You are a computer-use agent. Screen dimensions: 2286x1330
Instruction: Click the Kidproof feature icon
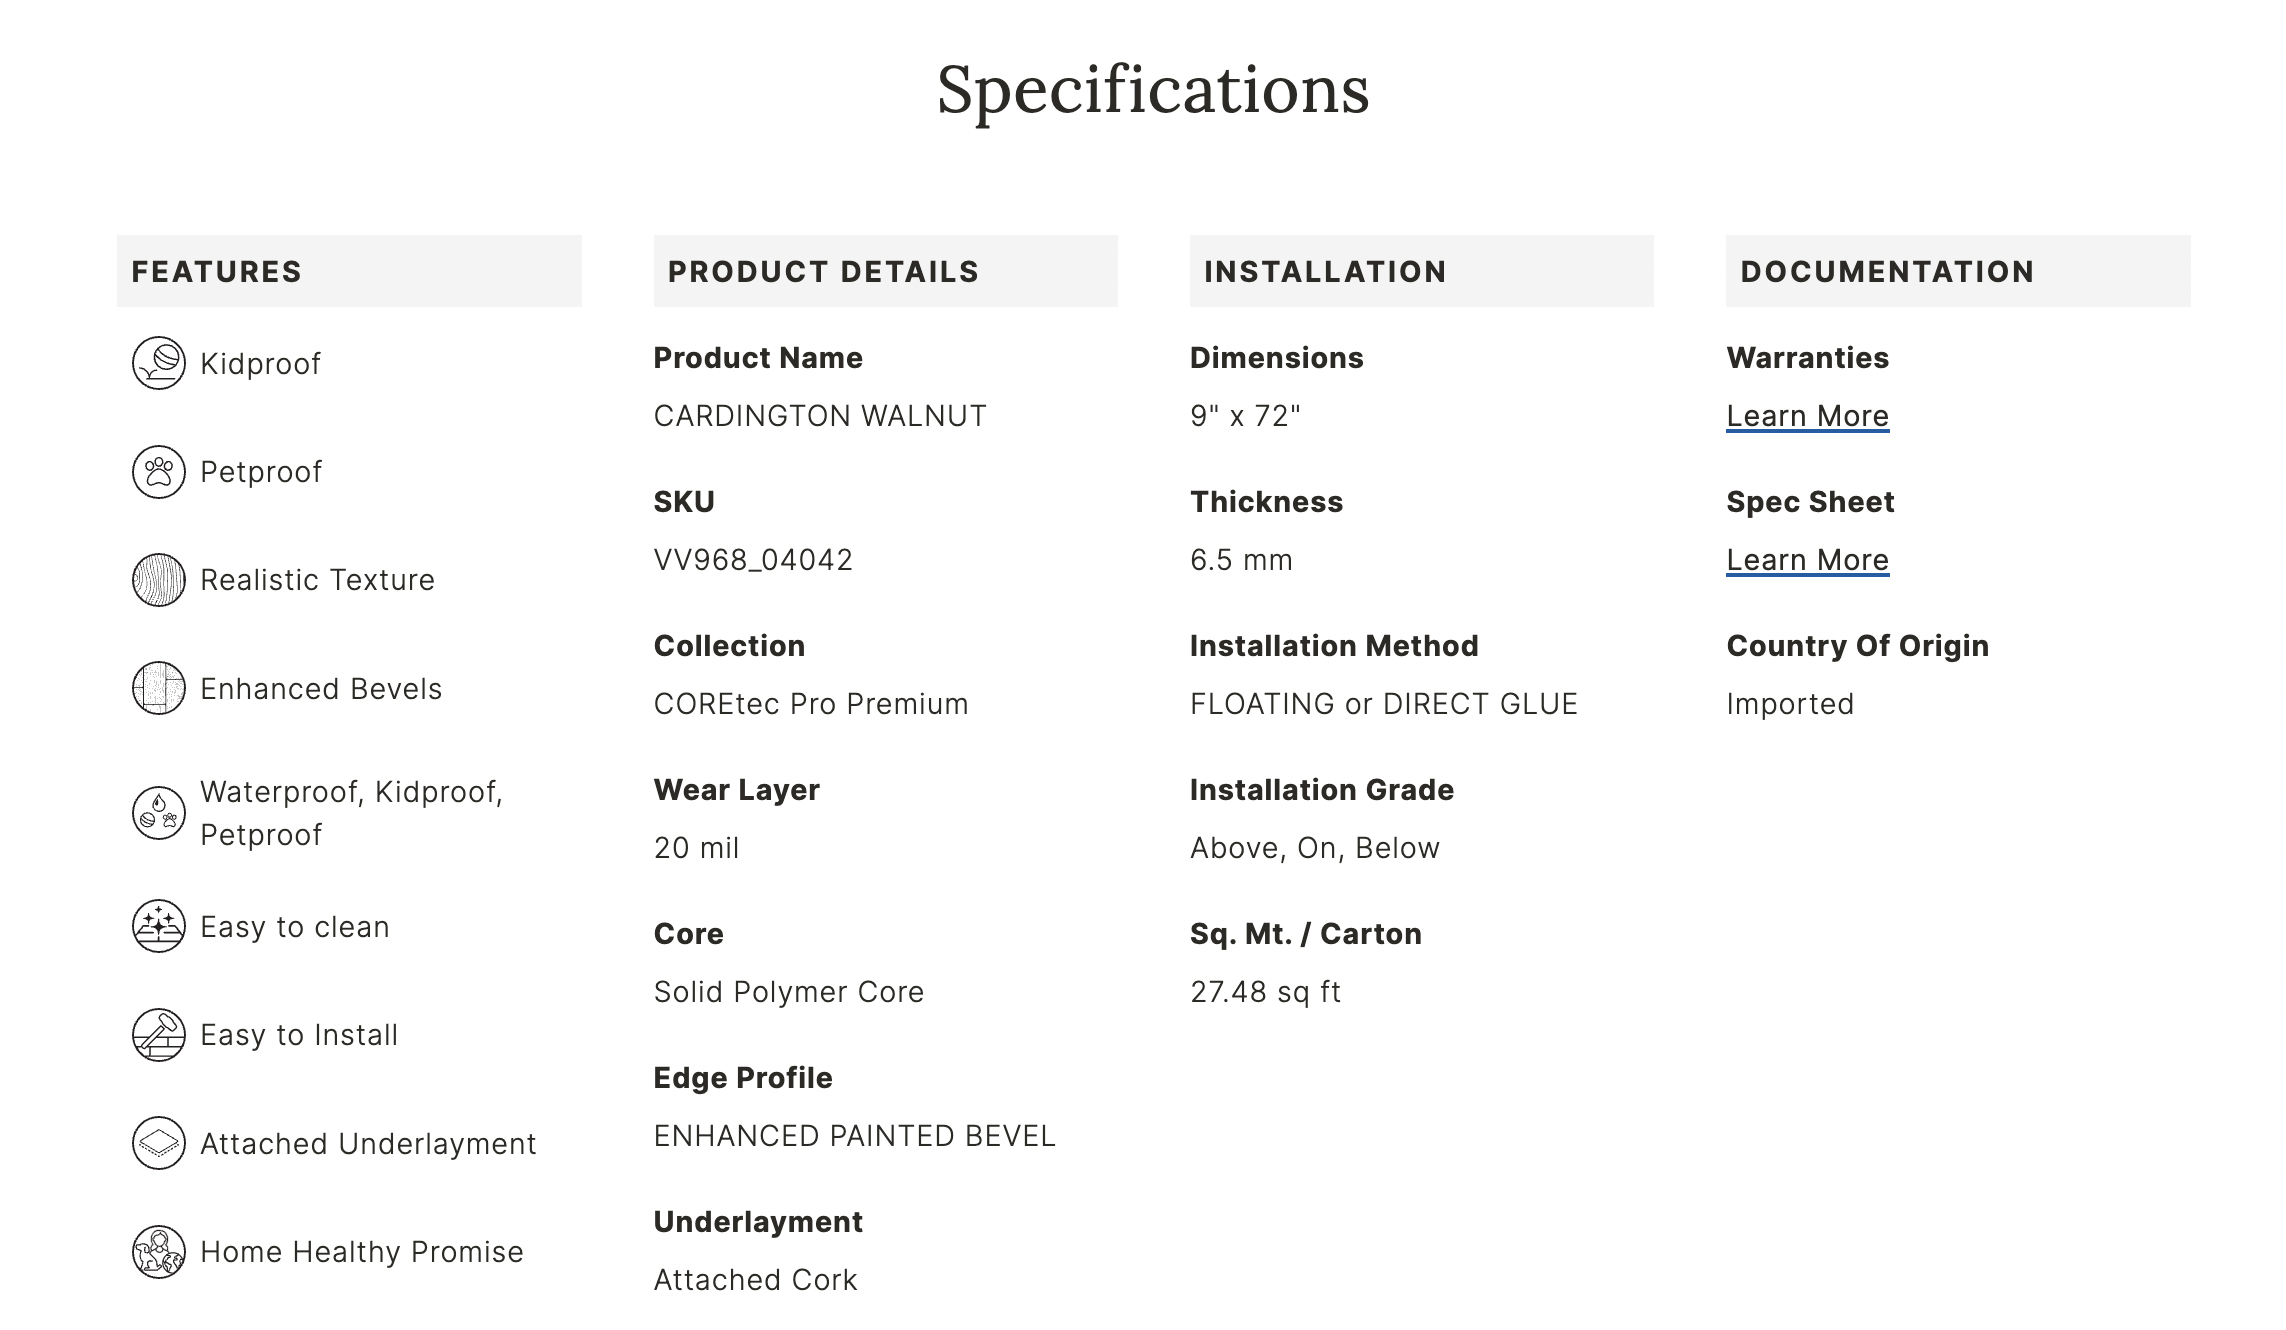tap(159, 363)
